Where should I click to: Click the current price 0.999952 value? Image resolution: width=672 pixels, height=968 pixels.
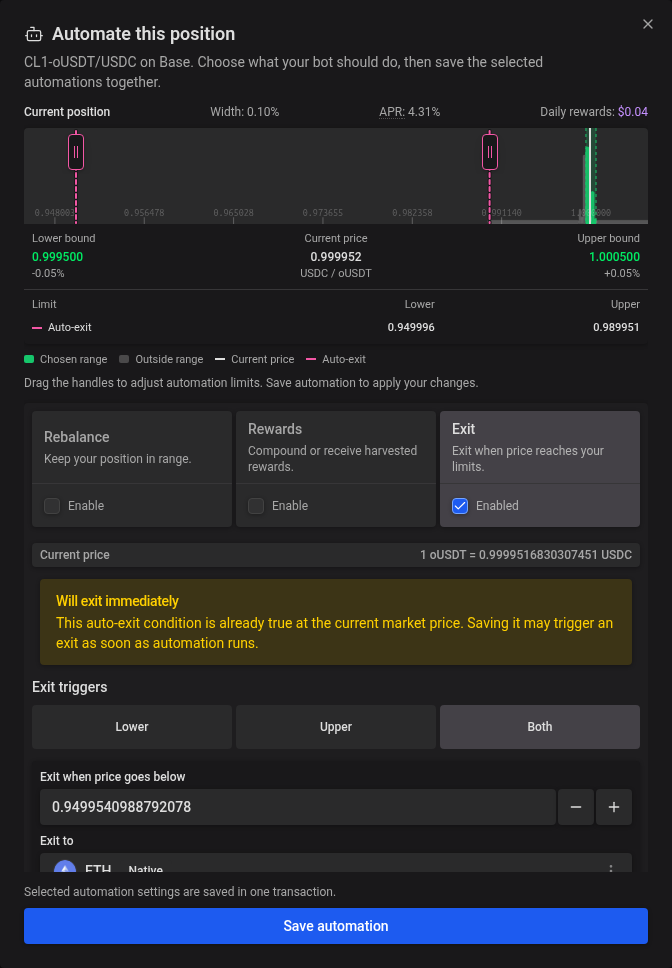[x=336, y=257]
